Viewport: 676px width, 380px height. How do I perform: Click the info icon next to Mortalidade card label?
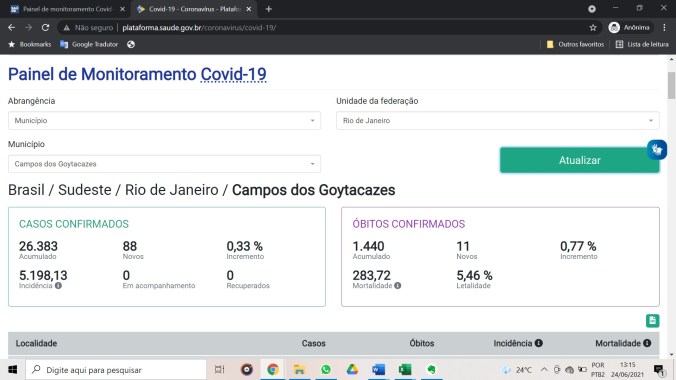click(397, 286)
